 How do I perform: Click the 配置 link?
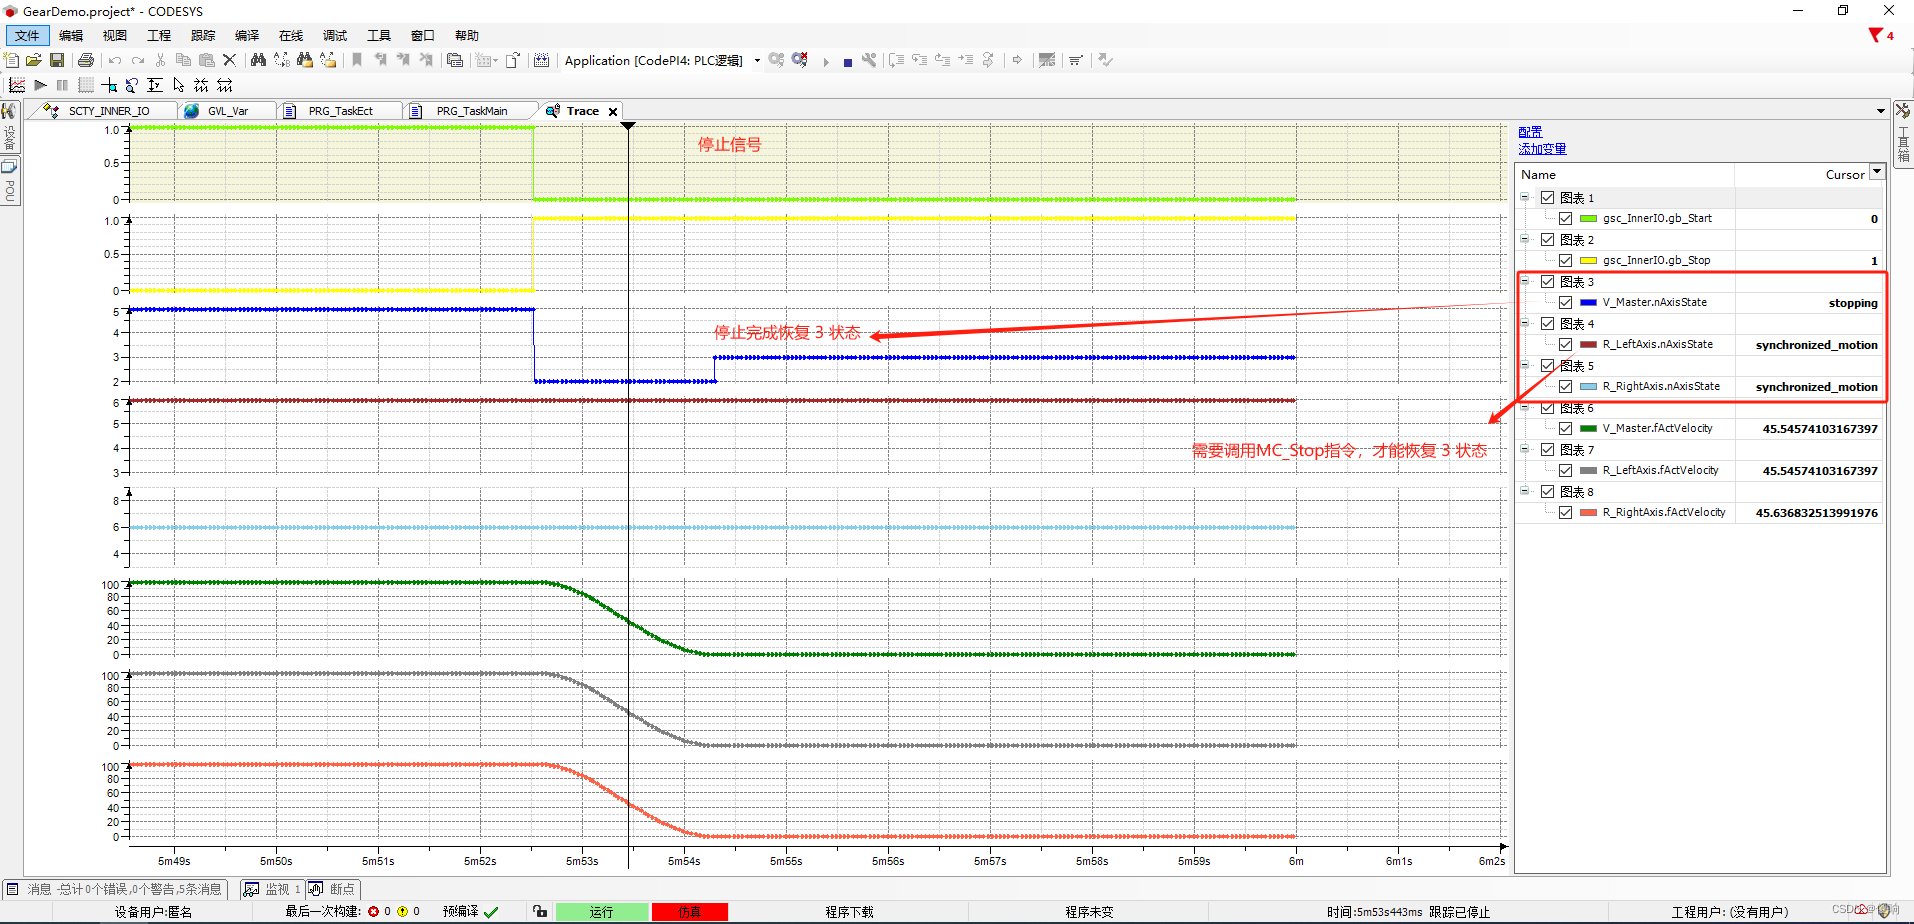tap(1530, 132)
